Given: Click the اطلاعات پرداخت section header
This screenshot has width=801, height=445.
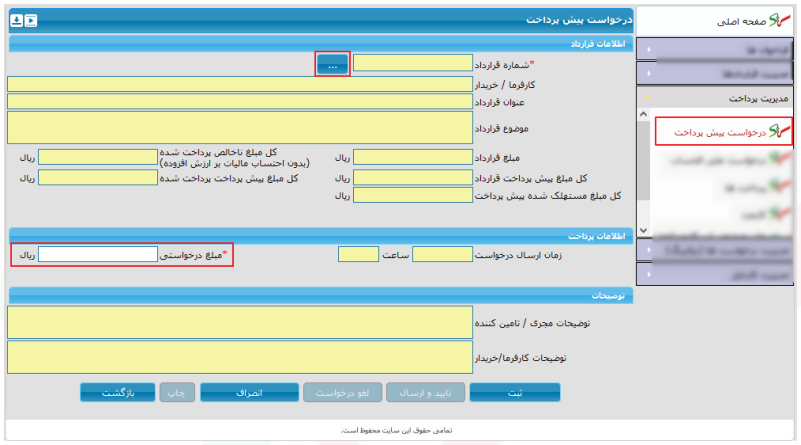Looking at the screenshot, I should click(x=321, y=236).
